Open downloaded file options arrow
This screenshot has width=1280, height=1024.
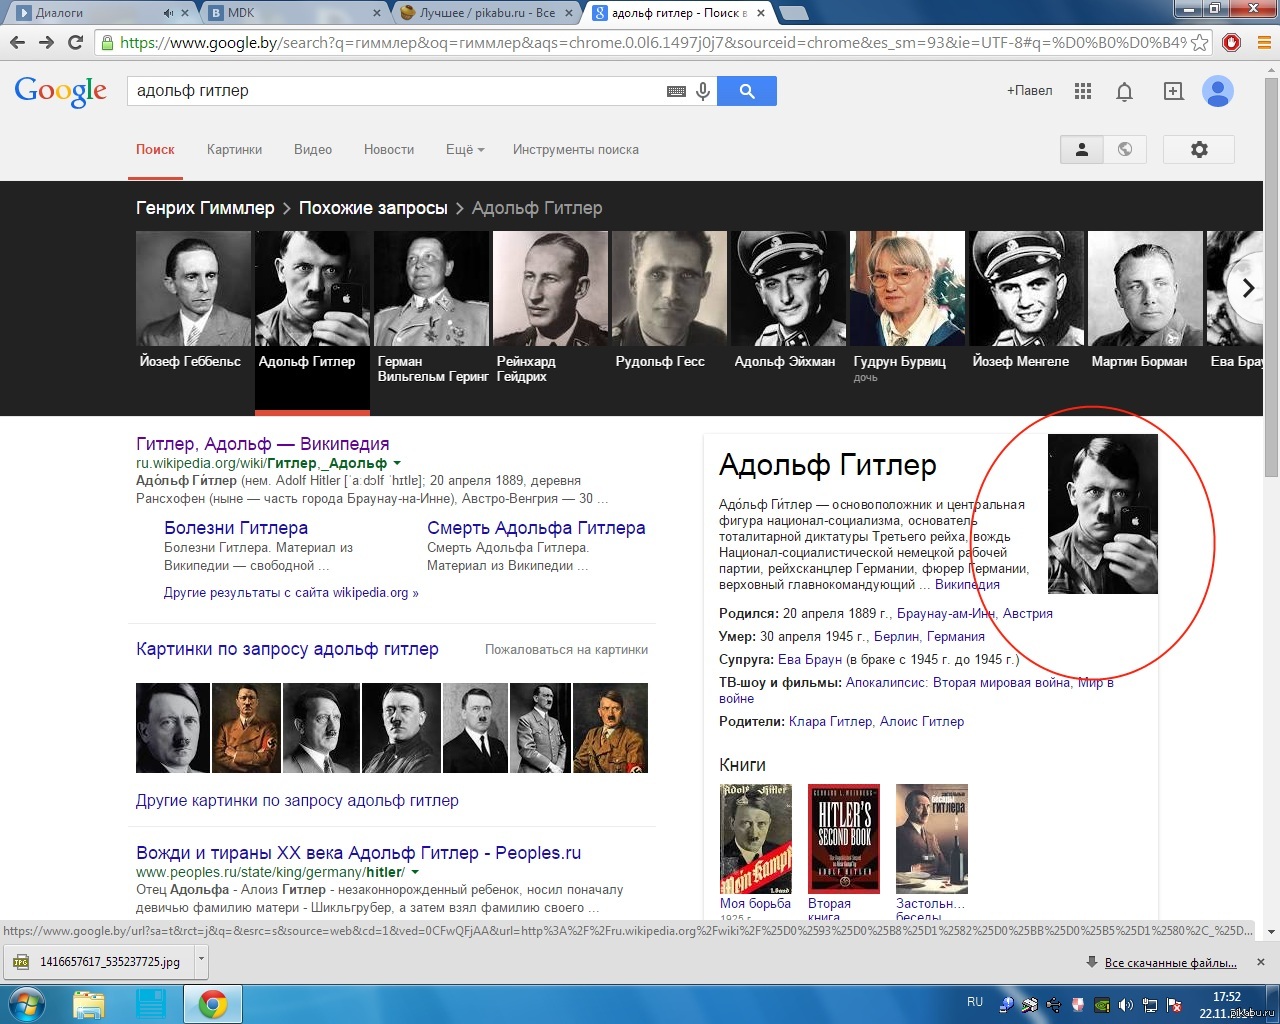click(x=201, y=959)
